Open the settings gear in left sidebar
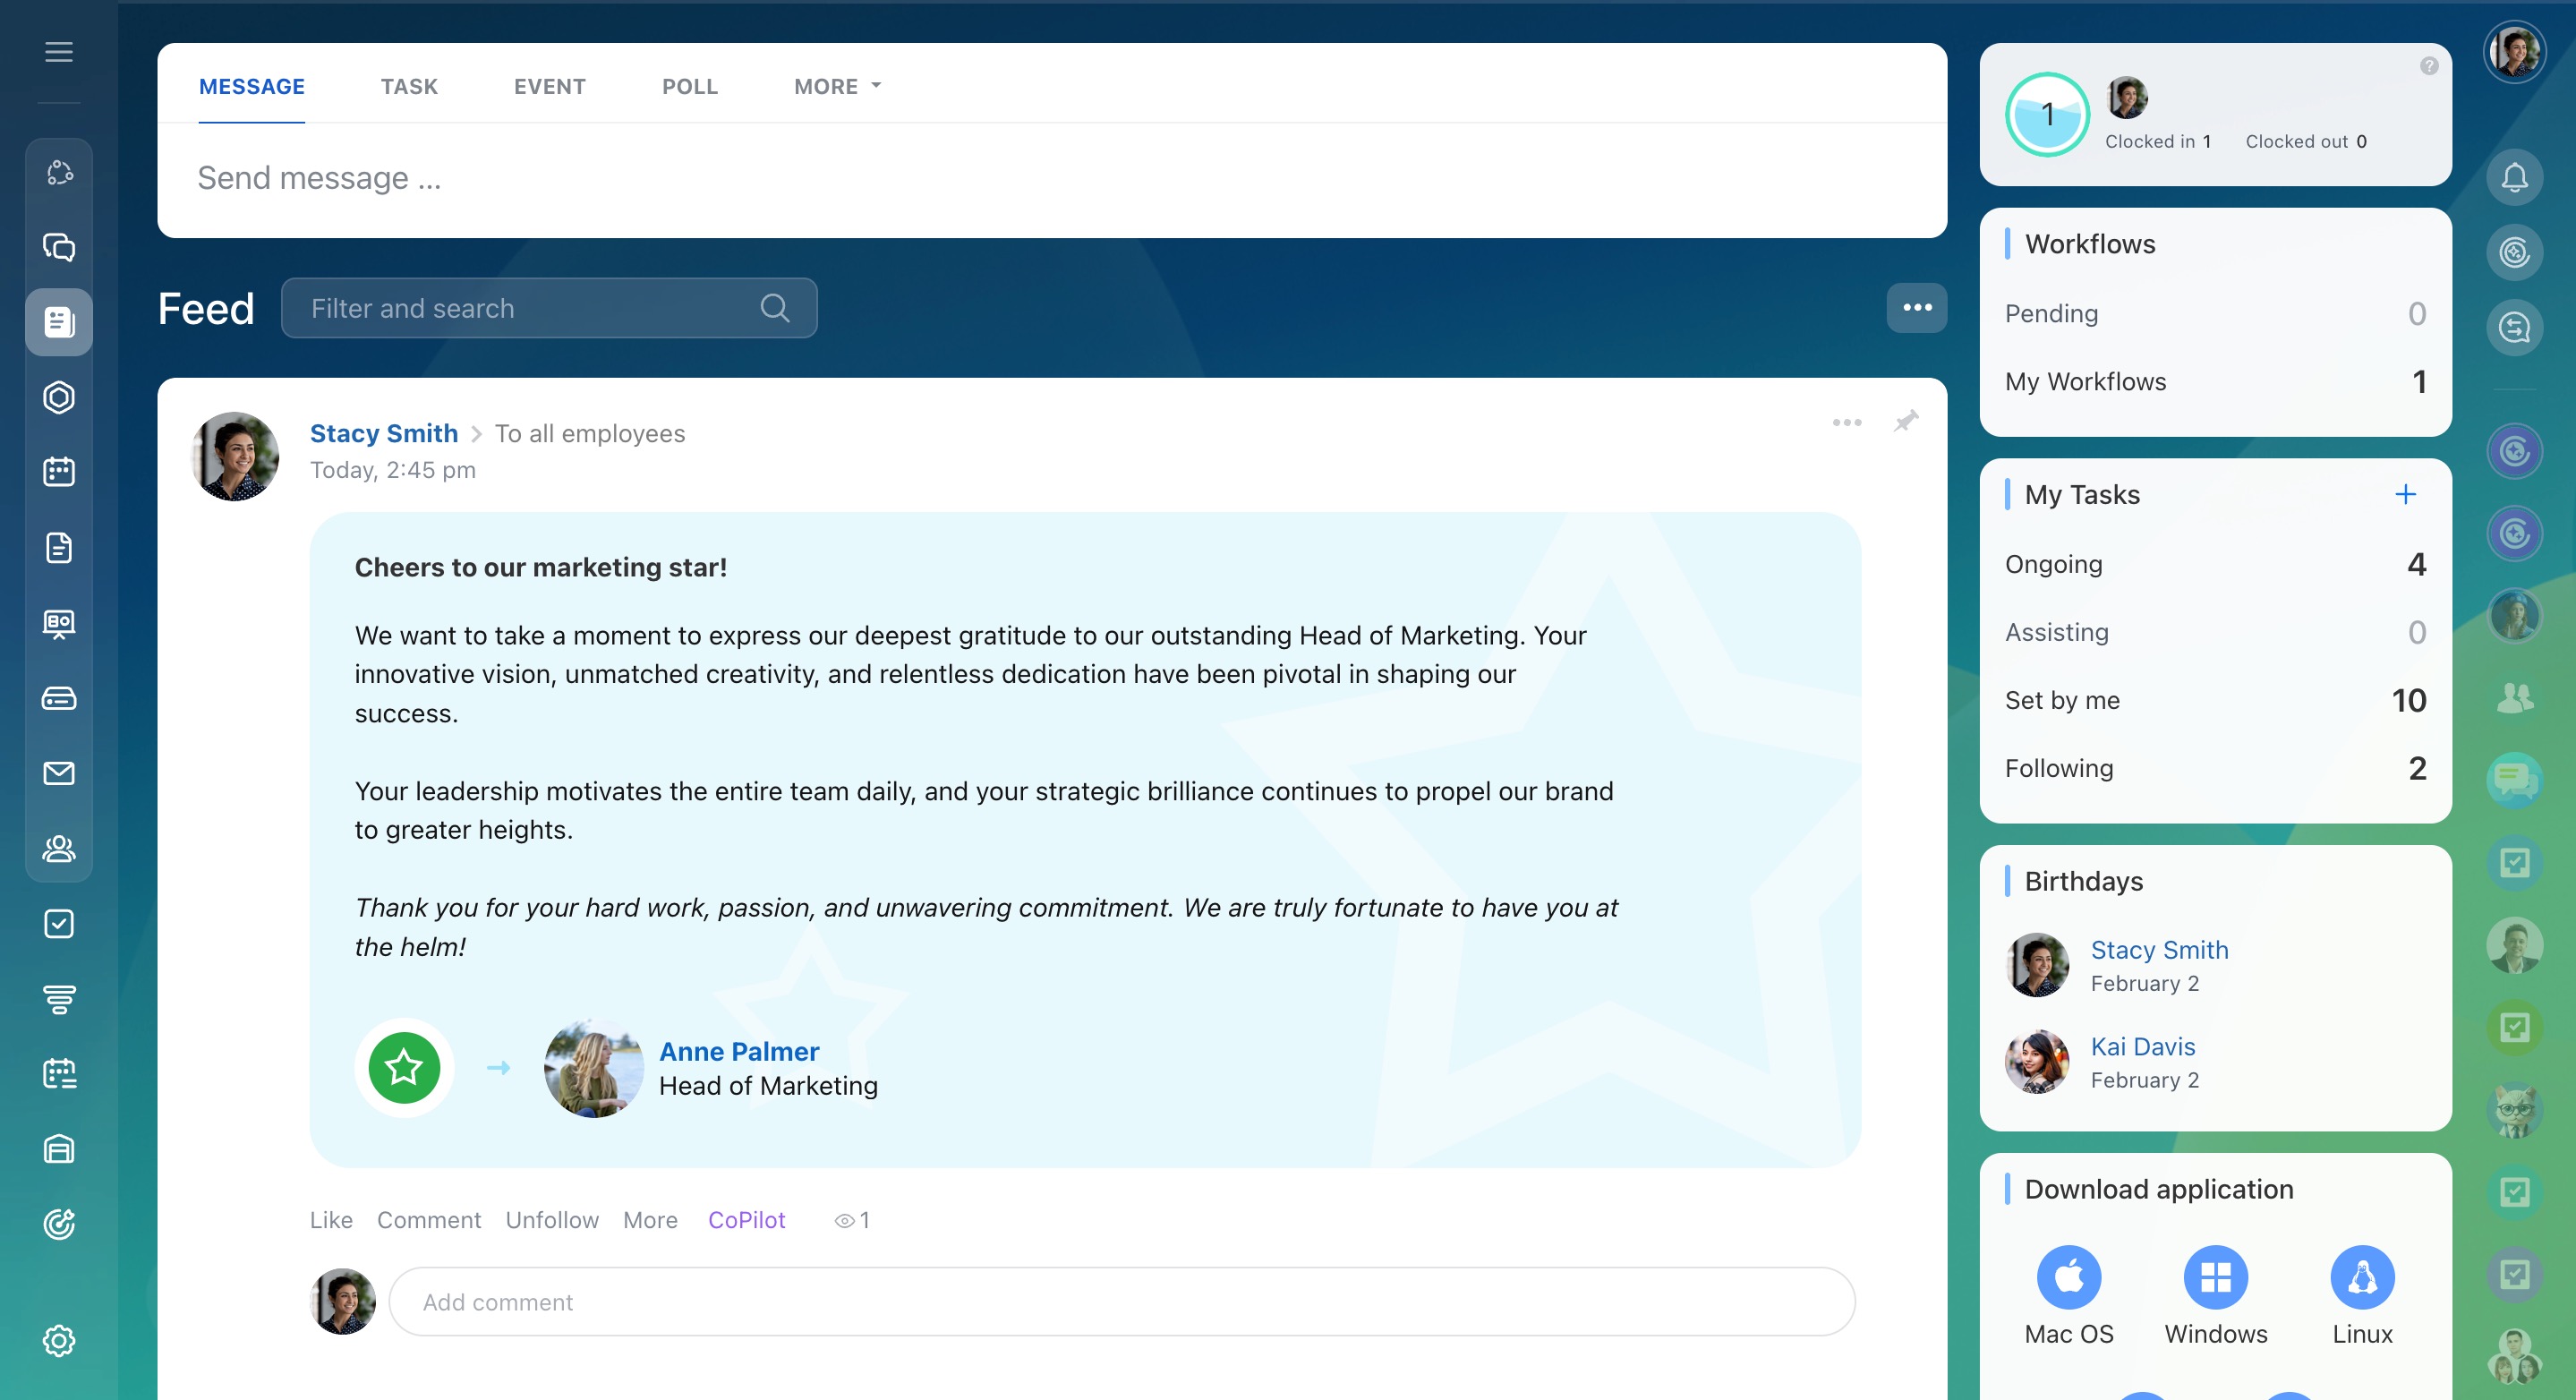Viewport: 2576px width, 1400px height. tap(59, 1340)
